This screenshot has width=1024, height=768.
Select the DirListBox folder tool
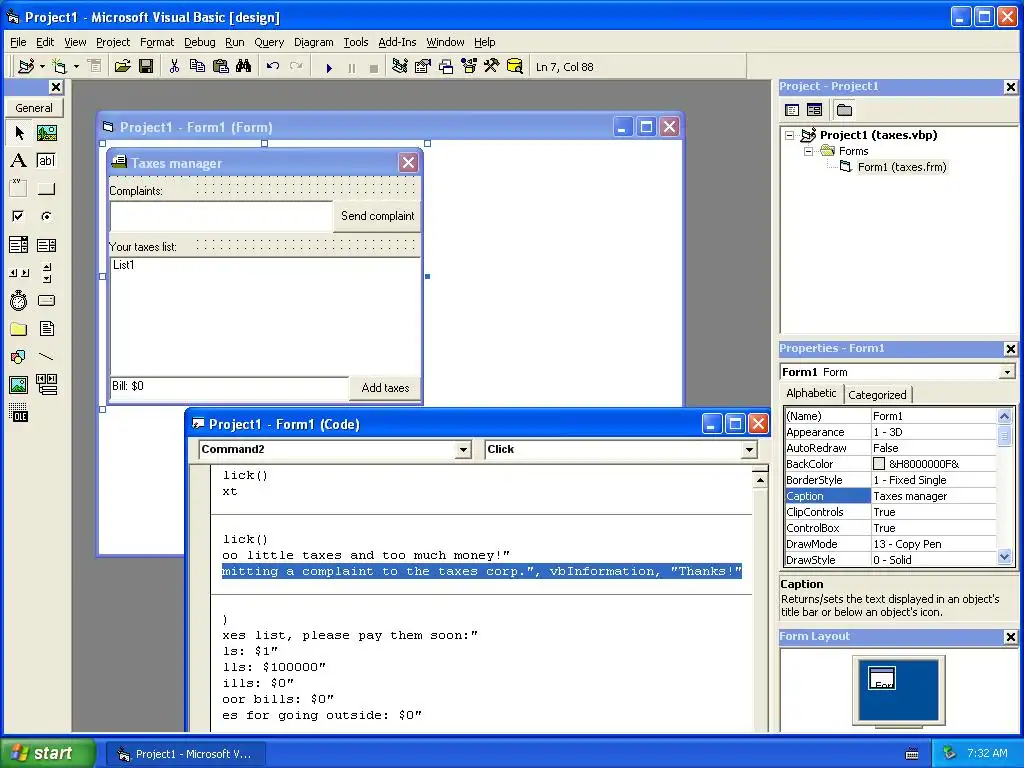point(19,328)
